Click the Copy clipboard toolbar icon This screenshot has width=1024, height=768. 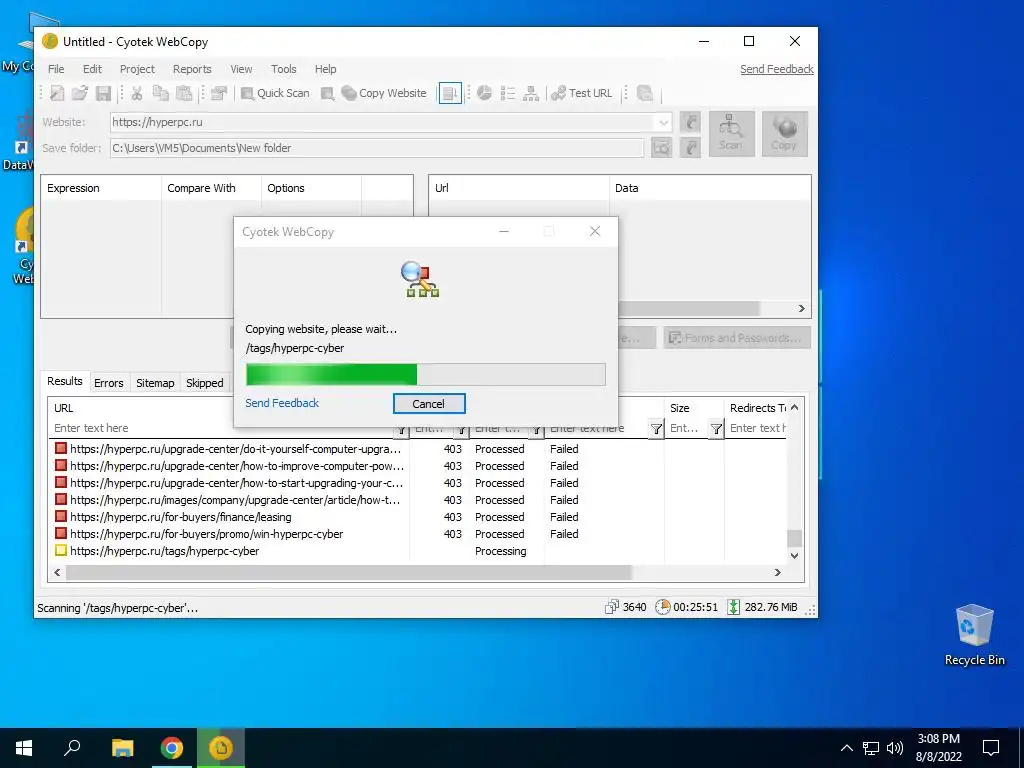[x=160, y=93]
